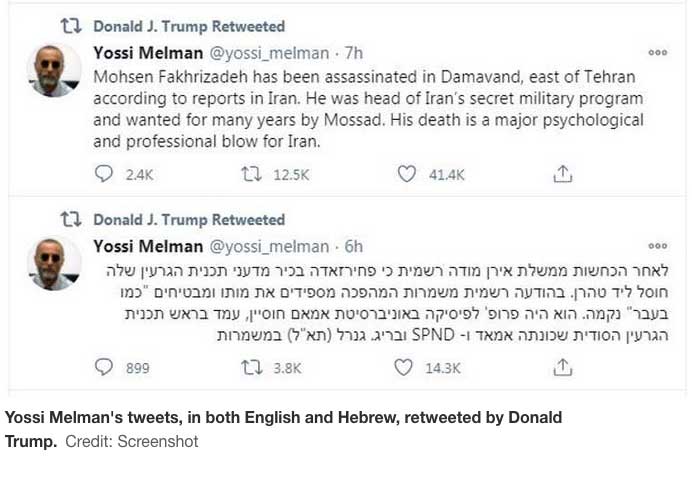Open Yossi Melman's avatar on second tweet
Screen dimensions: 692x485
[54, 263]
